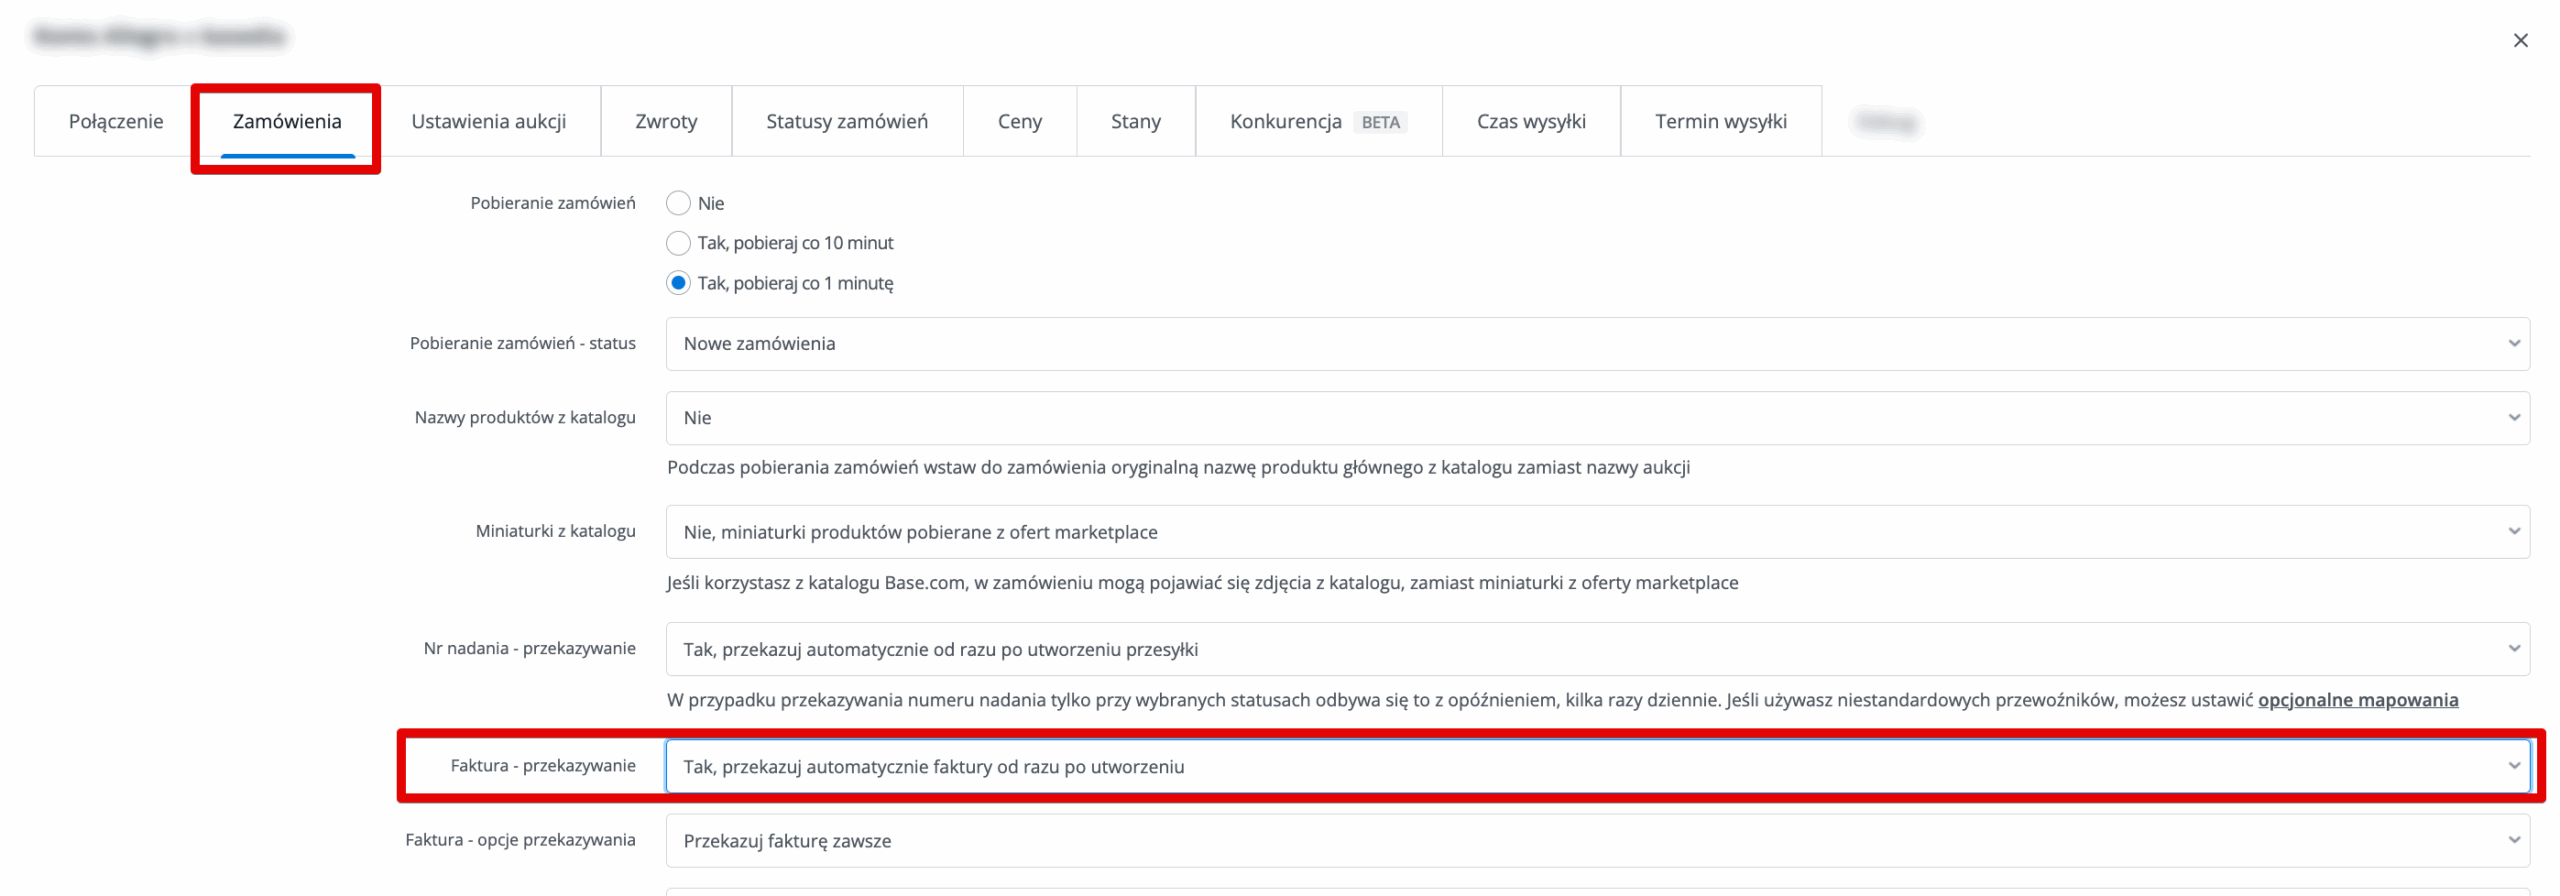Select the Ceny tab
Viewport: 2560px width, 896px height.
click(x=1019, y=121)
